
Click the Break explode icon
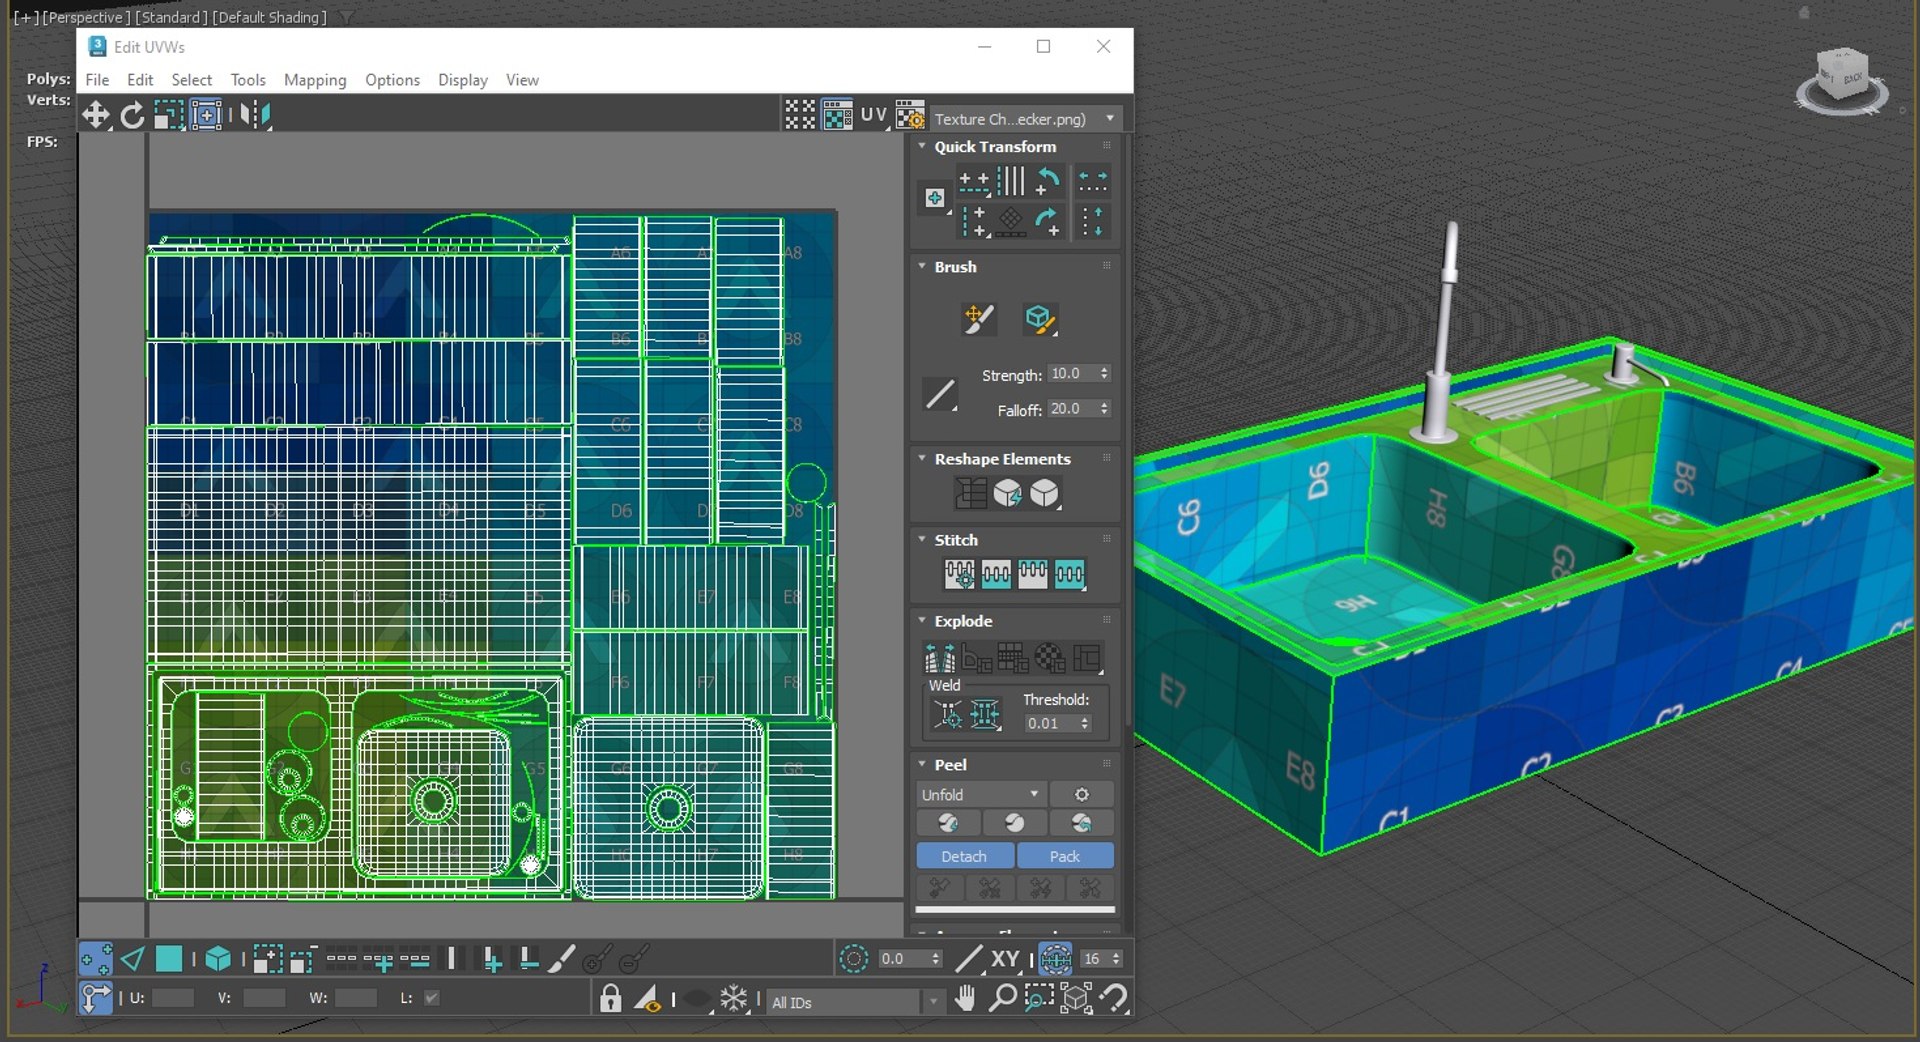click(x=940, y=657)
